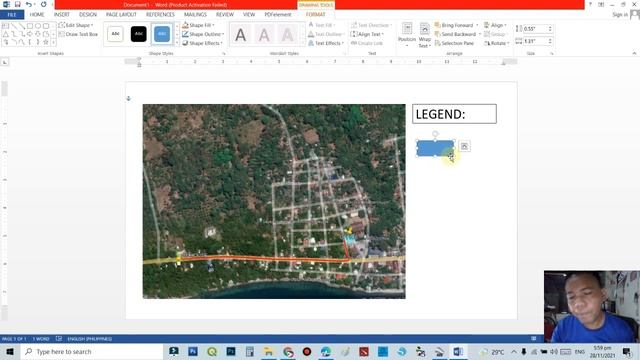The image size is (640, 360).
Task: Select the Drawing Tools FORMAT tab
Action: (x=316, y=15)
